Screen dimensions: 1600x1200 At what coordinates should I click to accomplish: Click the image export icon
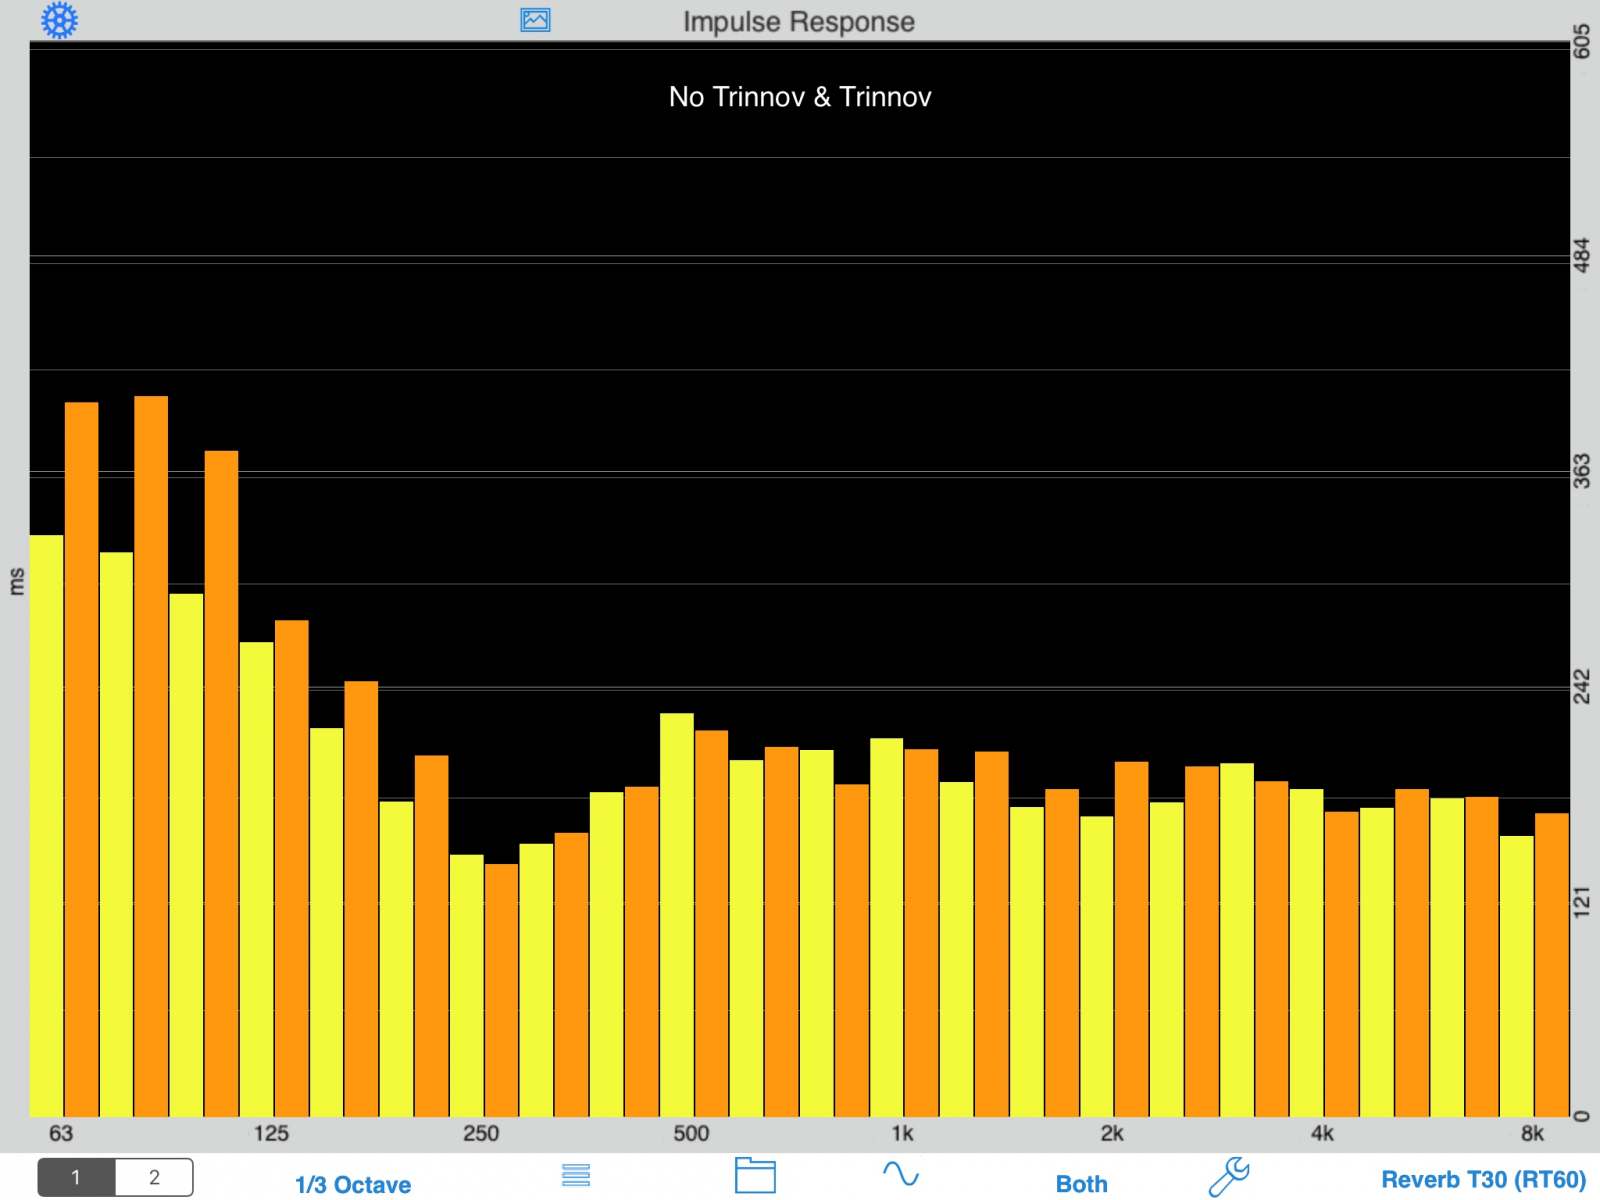pyautogui.click(x=535, y=20)
